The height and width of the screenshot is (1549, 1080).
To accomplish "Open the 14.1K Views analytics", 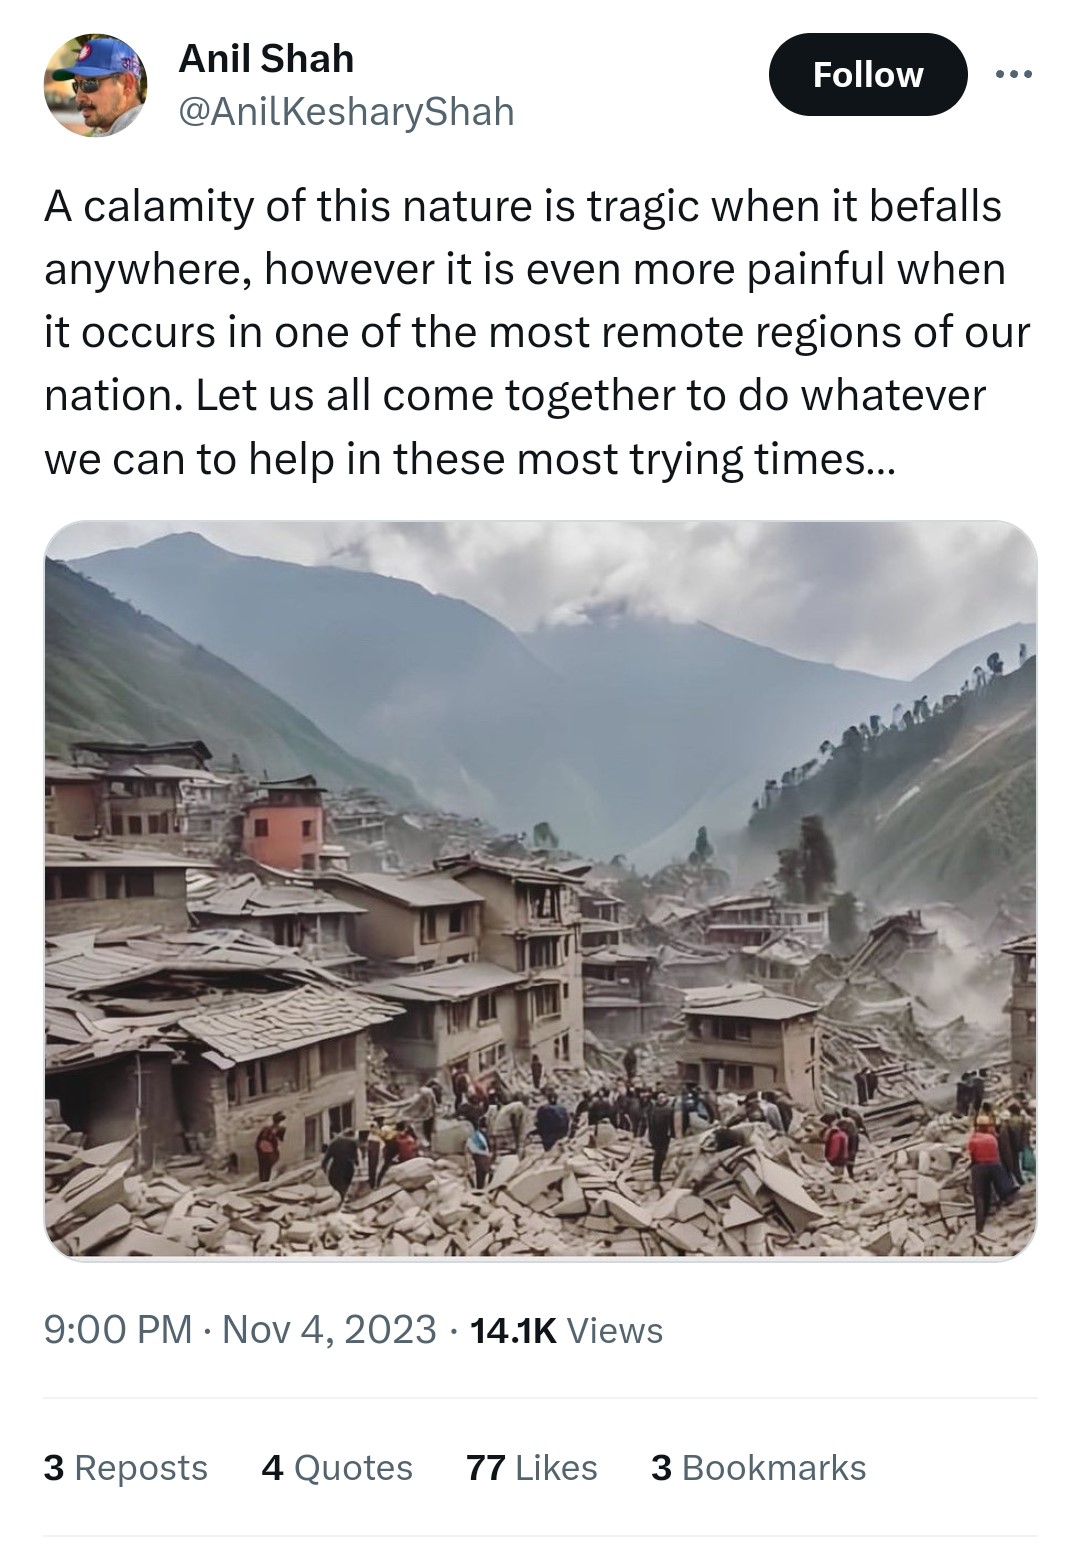I will click(566, 1330).
